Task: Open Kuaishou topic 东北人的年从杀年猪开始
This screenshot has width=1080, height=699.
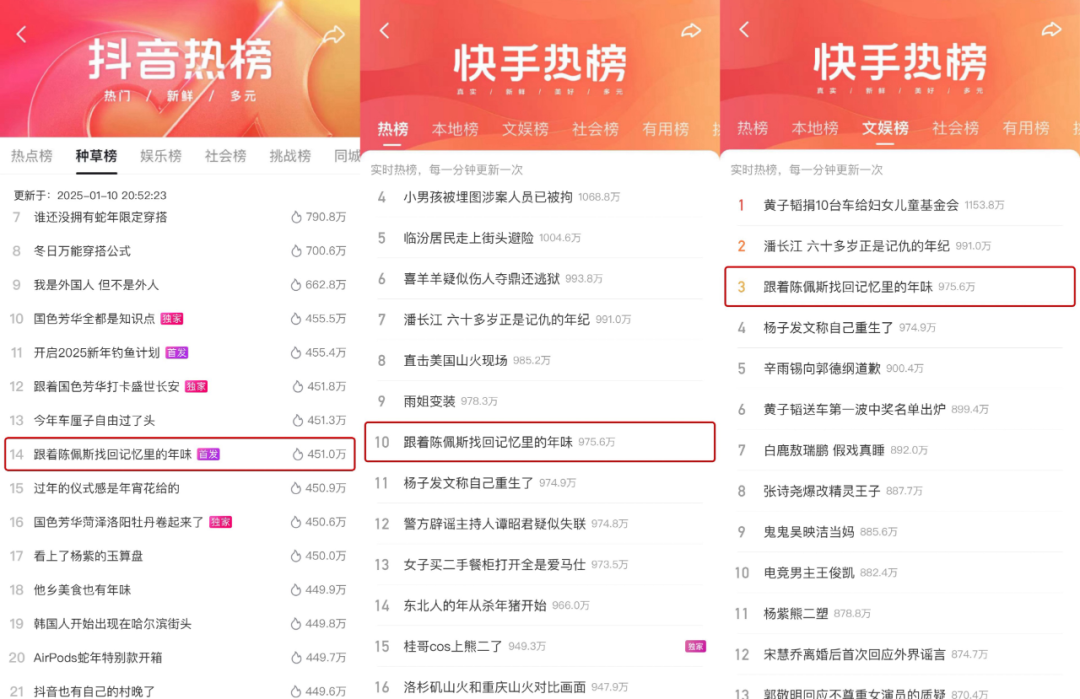Action: coord(475,605)
